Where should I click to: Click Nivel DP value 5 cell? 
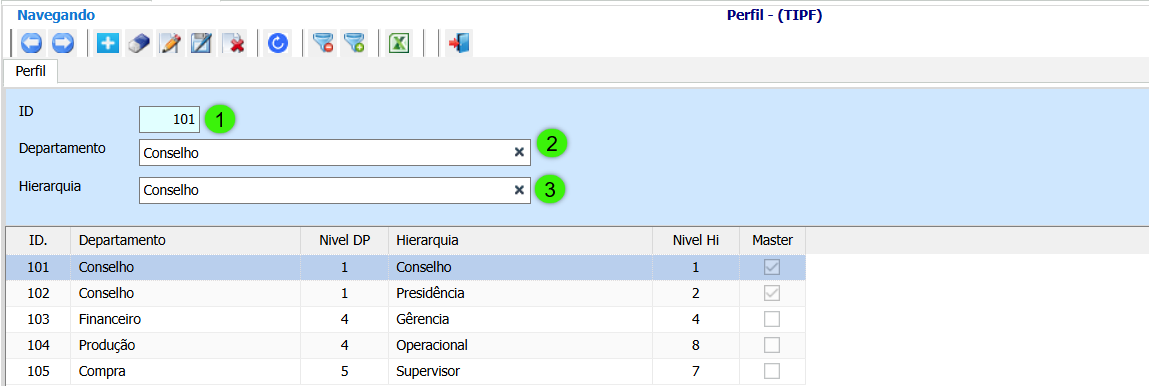click(344, 371)
